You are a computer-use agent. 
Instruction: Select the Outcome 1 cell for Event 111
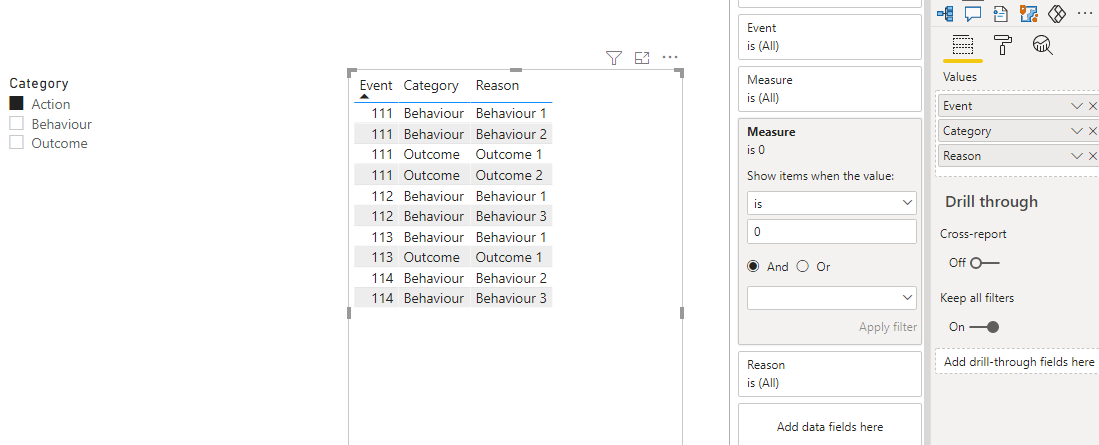(510, 154)
